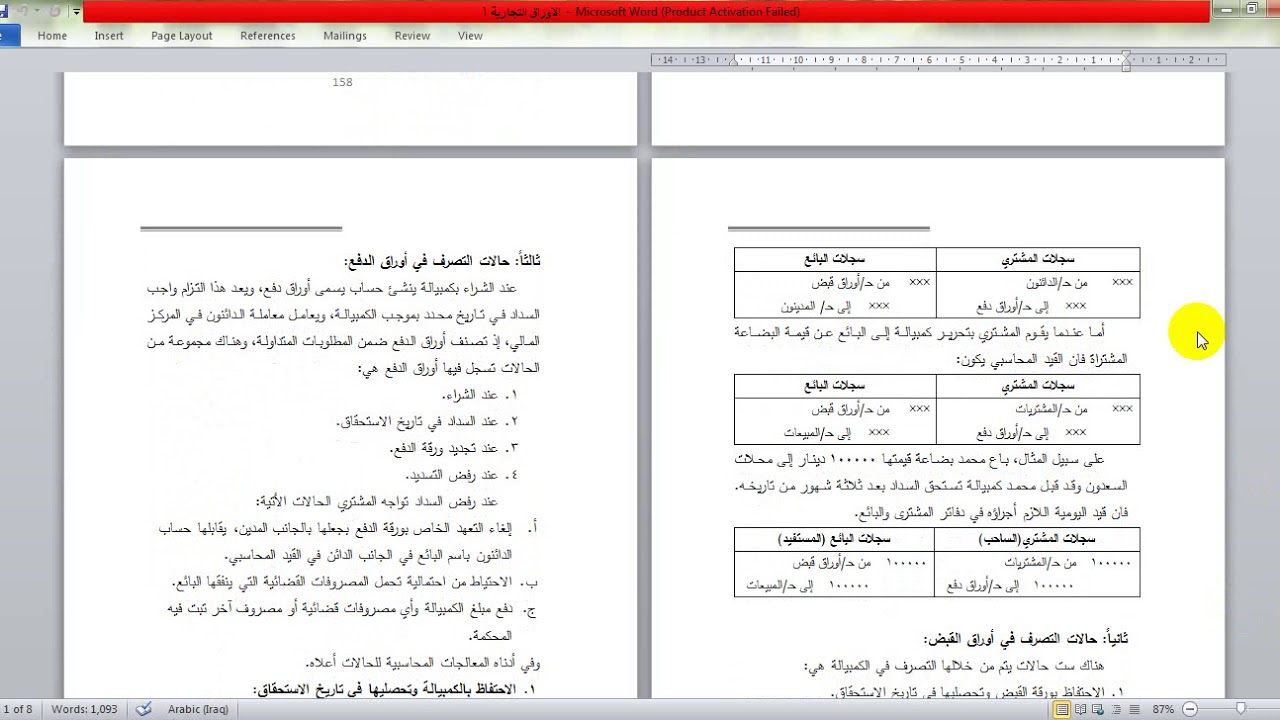This screenshot has width=1280, height=720.
Task: Click heading 'ثالثاً: حالات التصرف في أوراق الدفع'
Action: click(x=441, y=261)
